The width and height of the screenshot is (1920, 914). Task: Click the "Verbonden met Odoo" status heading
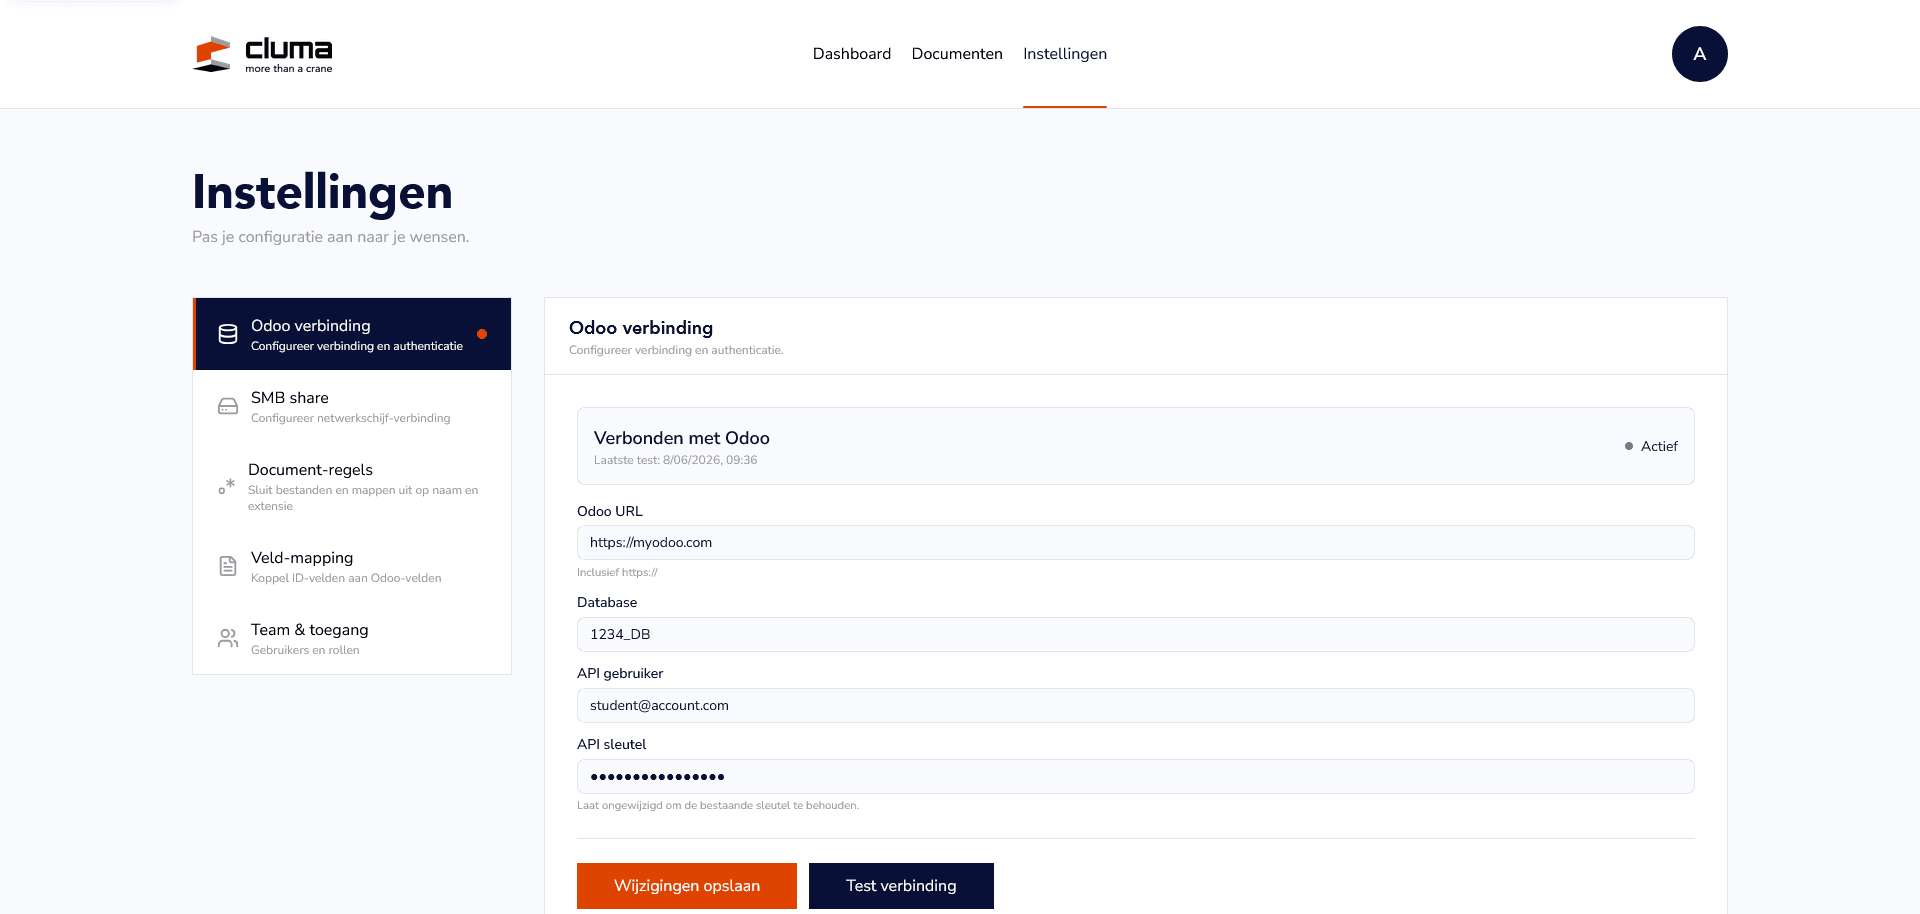(x=682, y=438)
